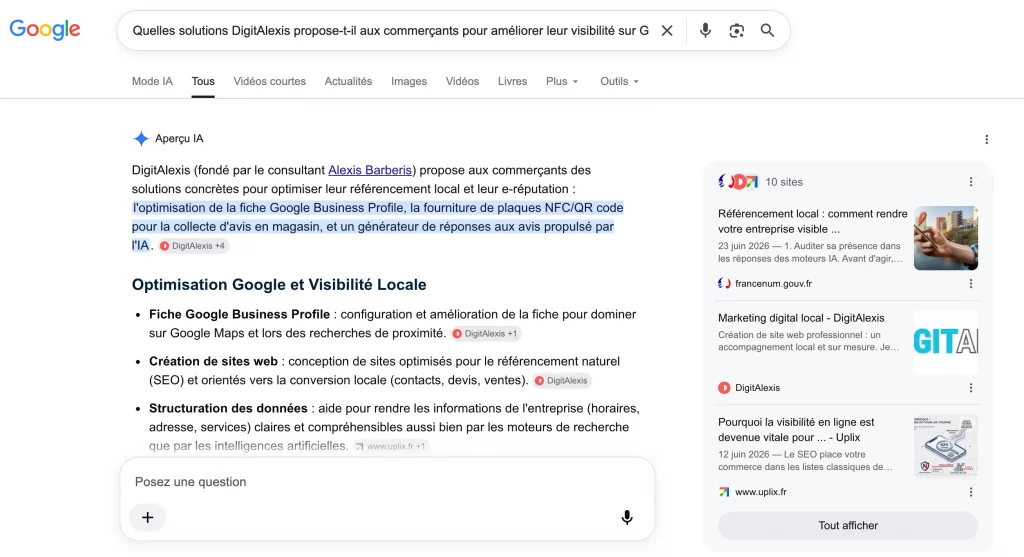Select the Tous tab
Viewport: 1024px width, 557px height.
(x=203, y=82)
